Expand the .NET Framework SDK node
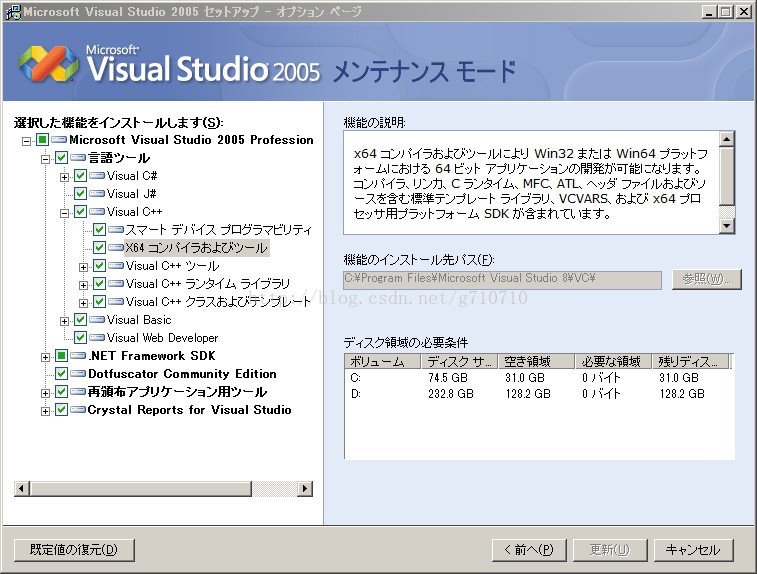 click(45, 357)
